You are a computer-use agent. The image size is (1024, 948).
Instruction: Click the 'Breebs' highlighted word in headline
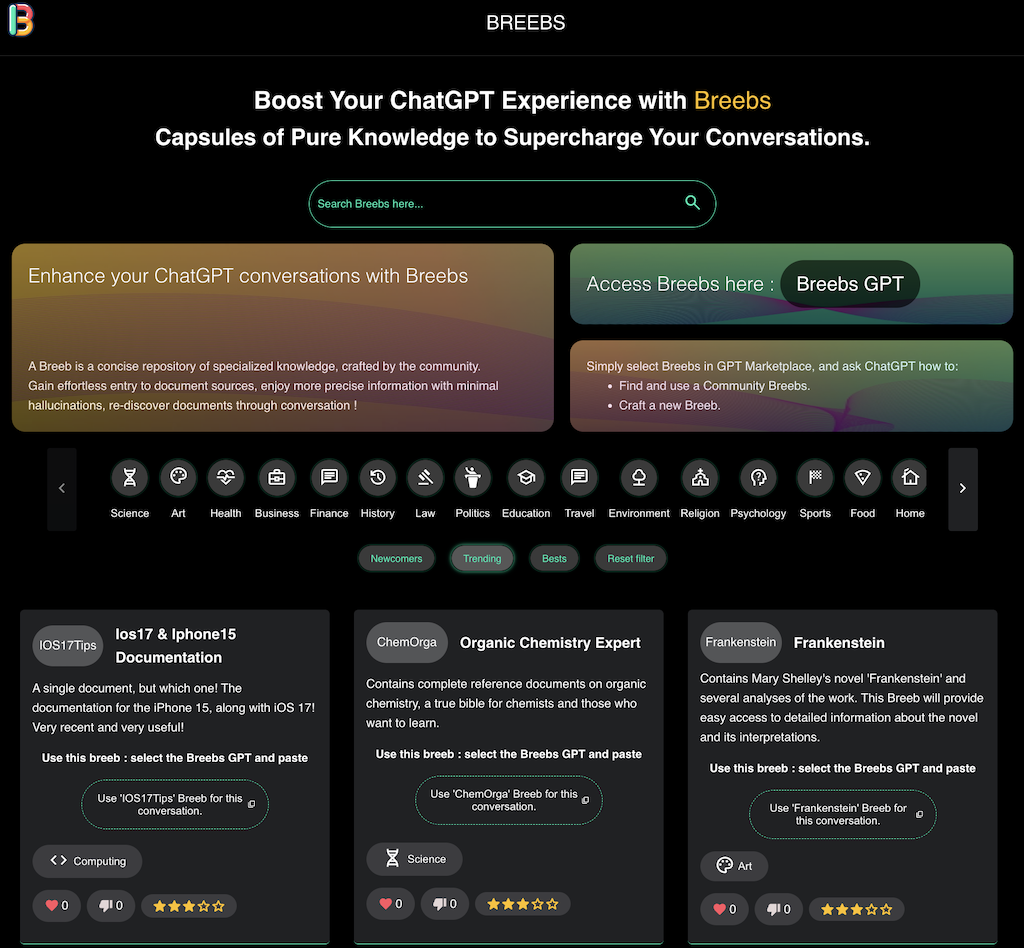[x=732, y=101]
